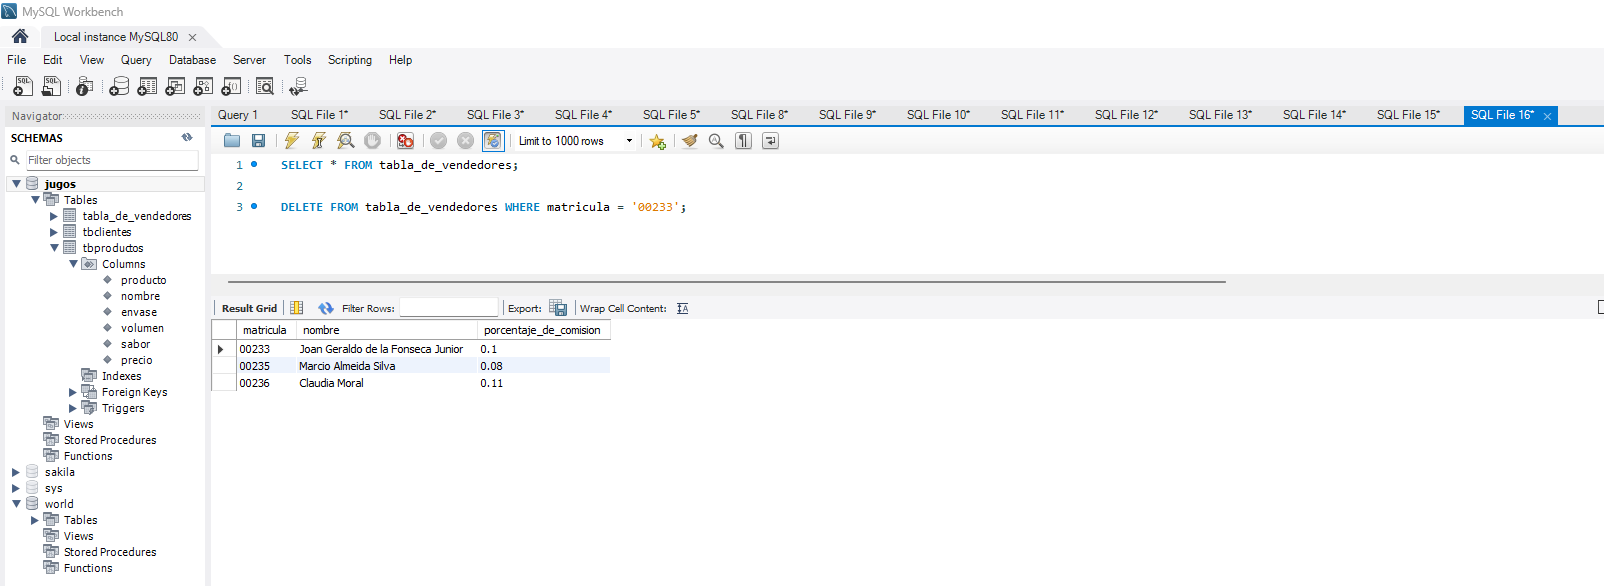This screenshot has height=586, width=1604.
Task: Click horizontal scrollbar of SQL editor
Action: (727, 282)
